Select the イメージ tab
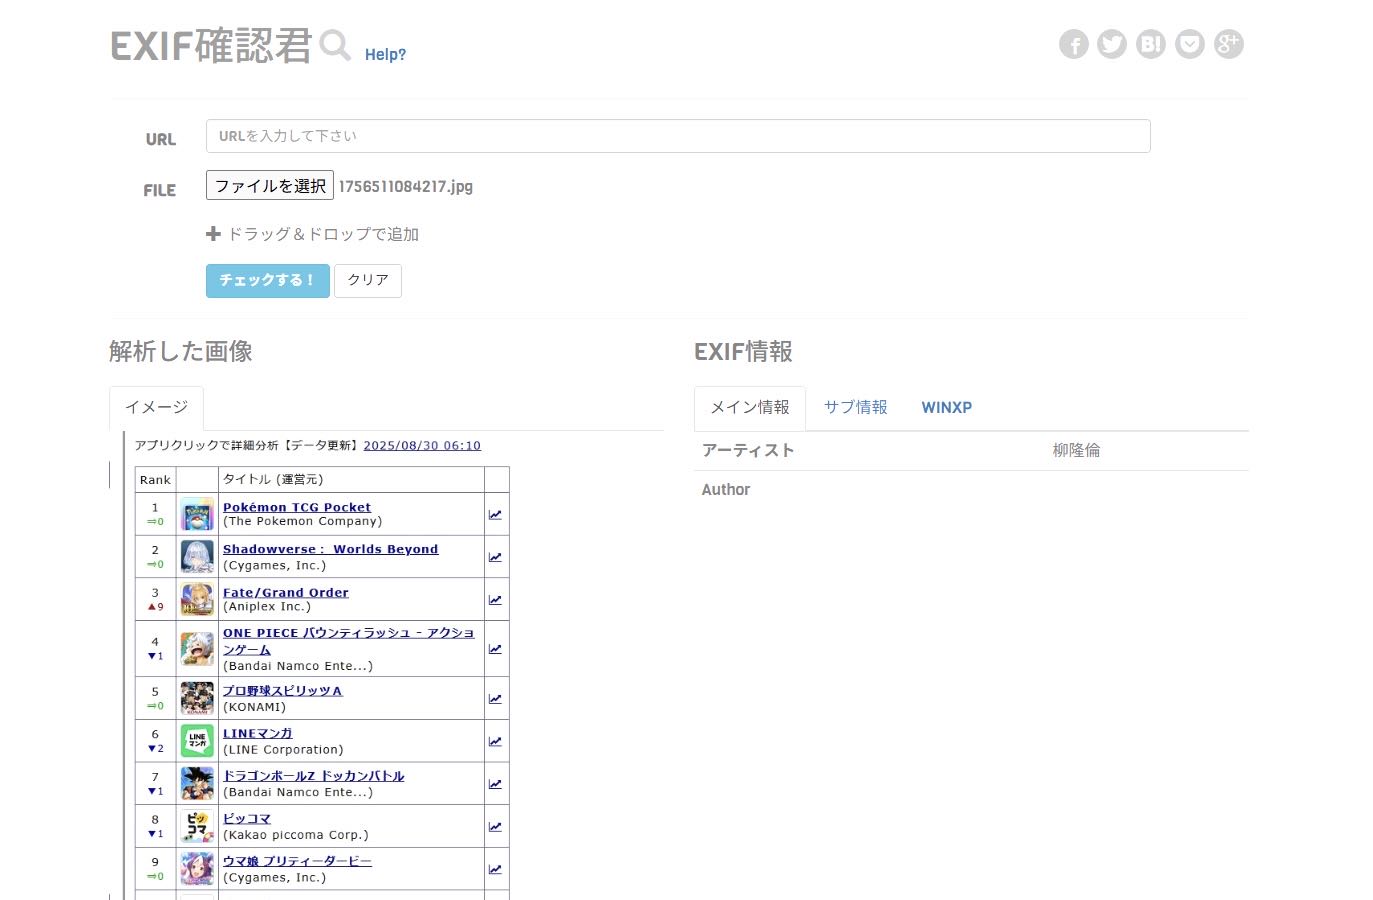This screenshot has width=1373, height=900. click(156, 408)
